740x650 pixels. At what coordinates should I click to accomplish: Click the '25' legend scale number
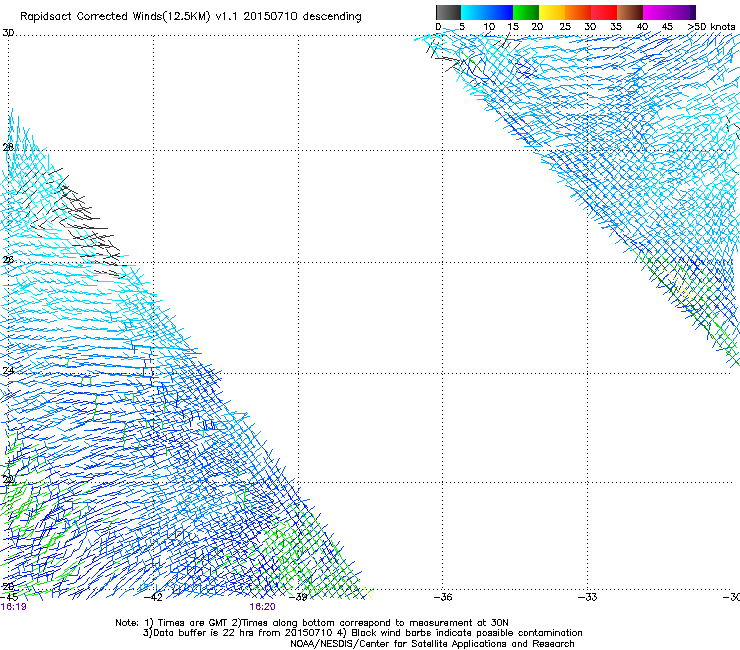pos(565,27)
